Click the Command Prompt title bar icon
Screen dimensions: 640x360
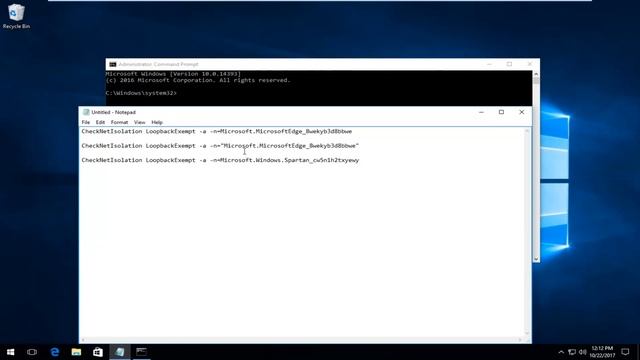(x=113, y=64)
